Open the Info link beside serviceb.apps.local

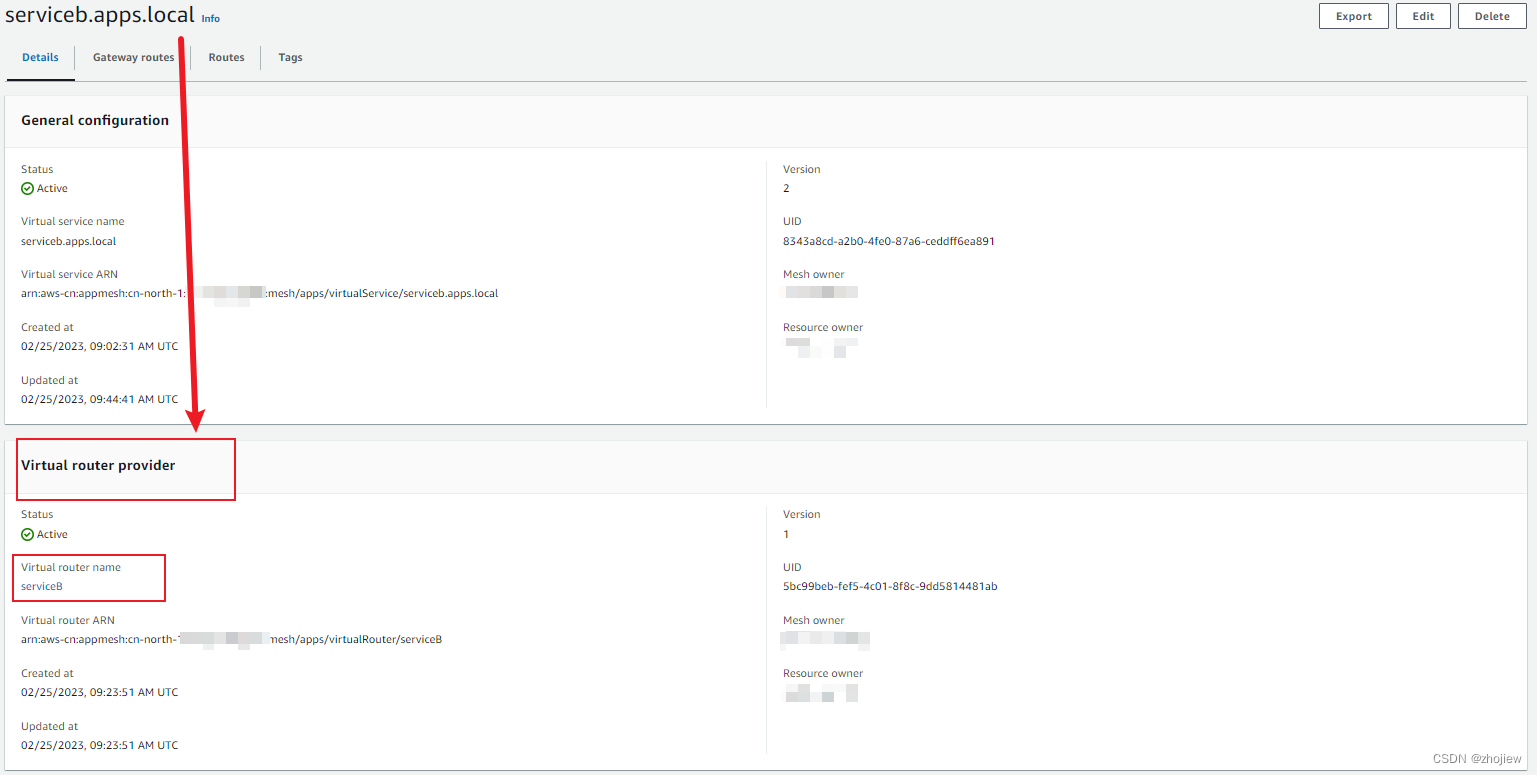click(x=210, y=18)
